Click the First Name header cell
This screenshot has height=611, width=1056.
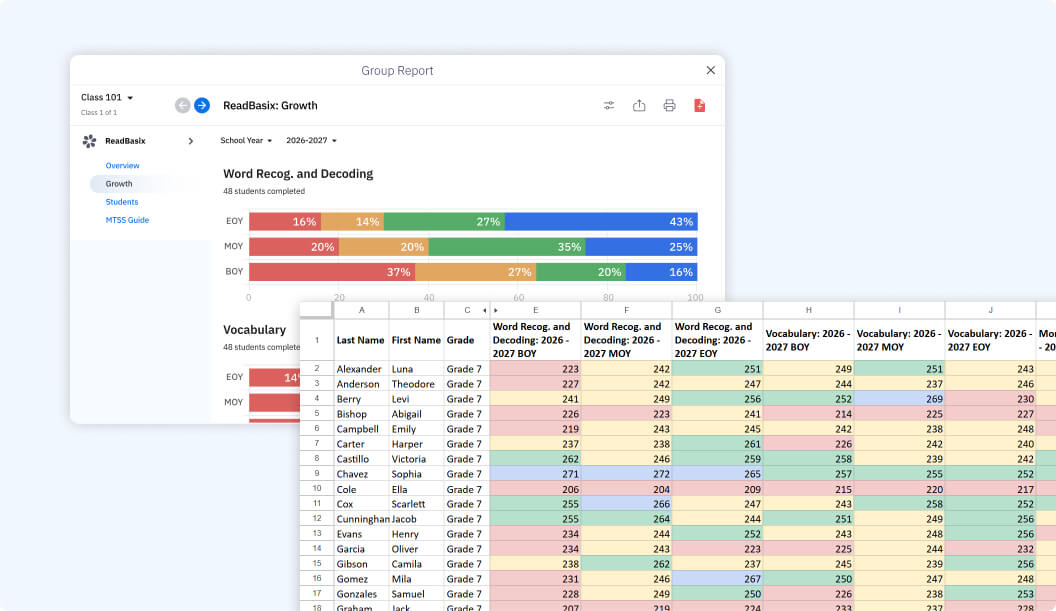[x=416, y=340]
